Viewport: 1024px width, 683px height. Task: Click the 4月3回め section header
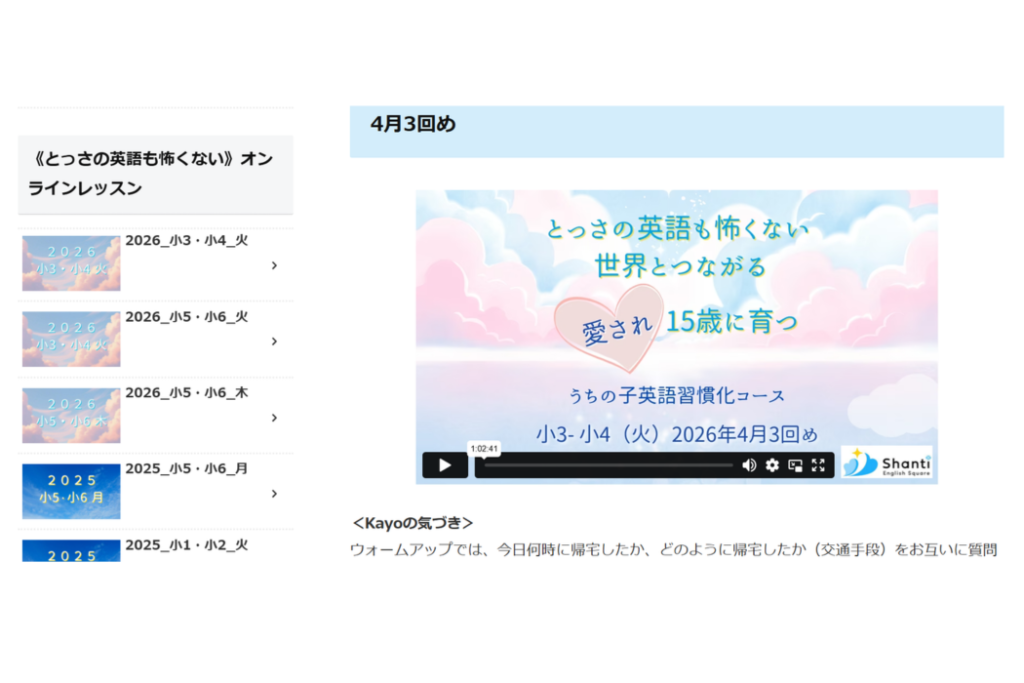(413, 124)
